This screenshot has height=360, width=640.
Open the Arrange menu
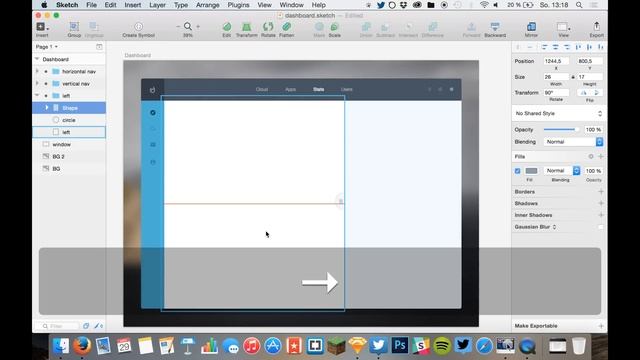(207, 5)
